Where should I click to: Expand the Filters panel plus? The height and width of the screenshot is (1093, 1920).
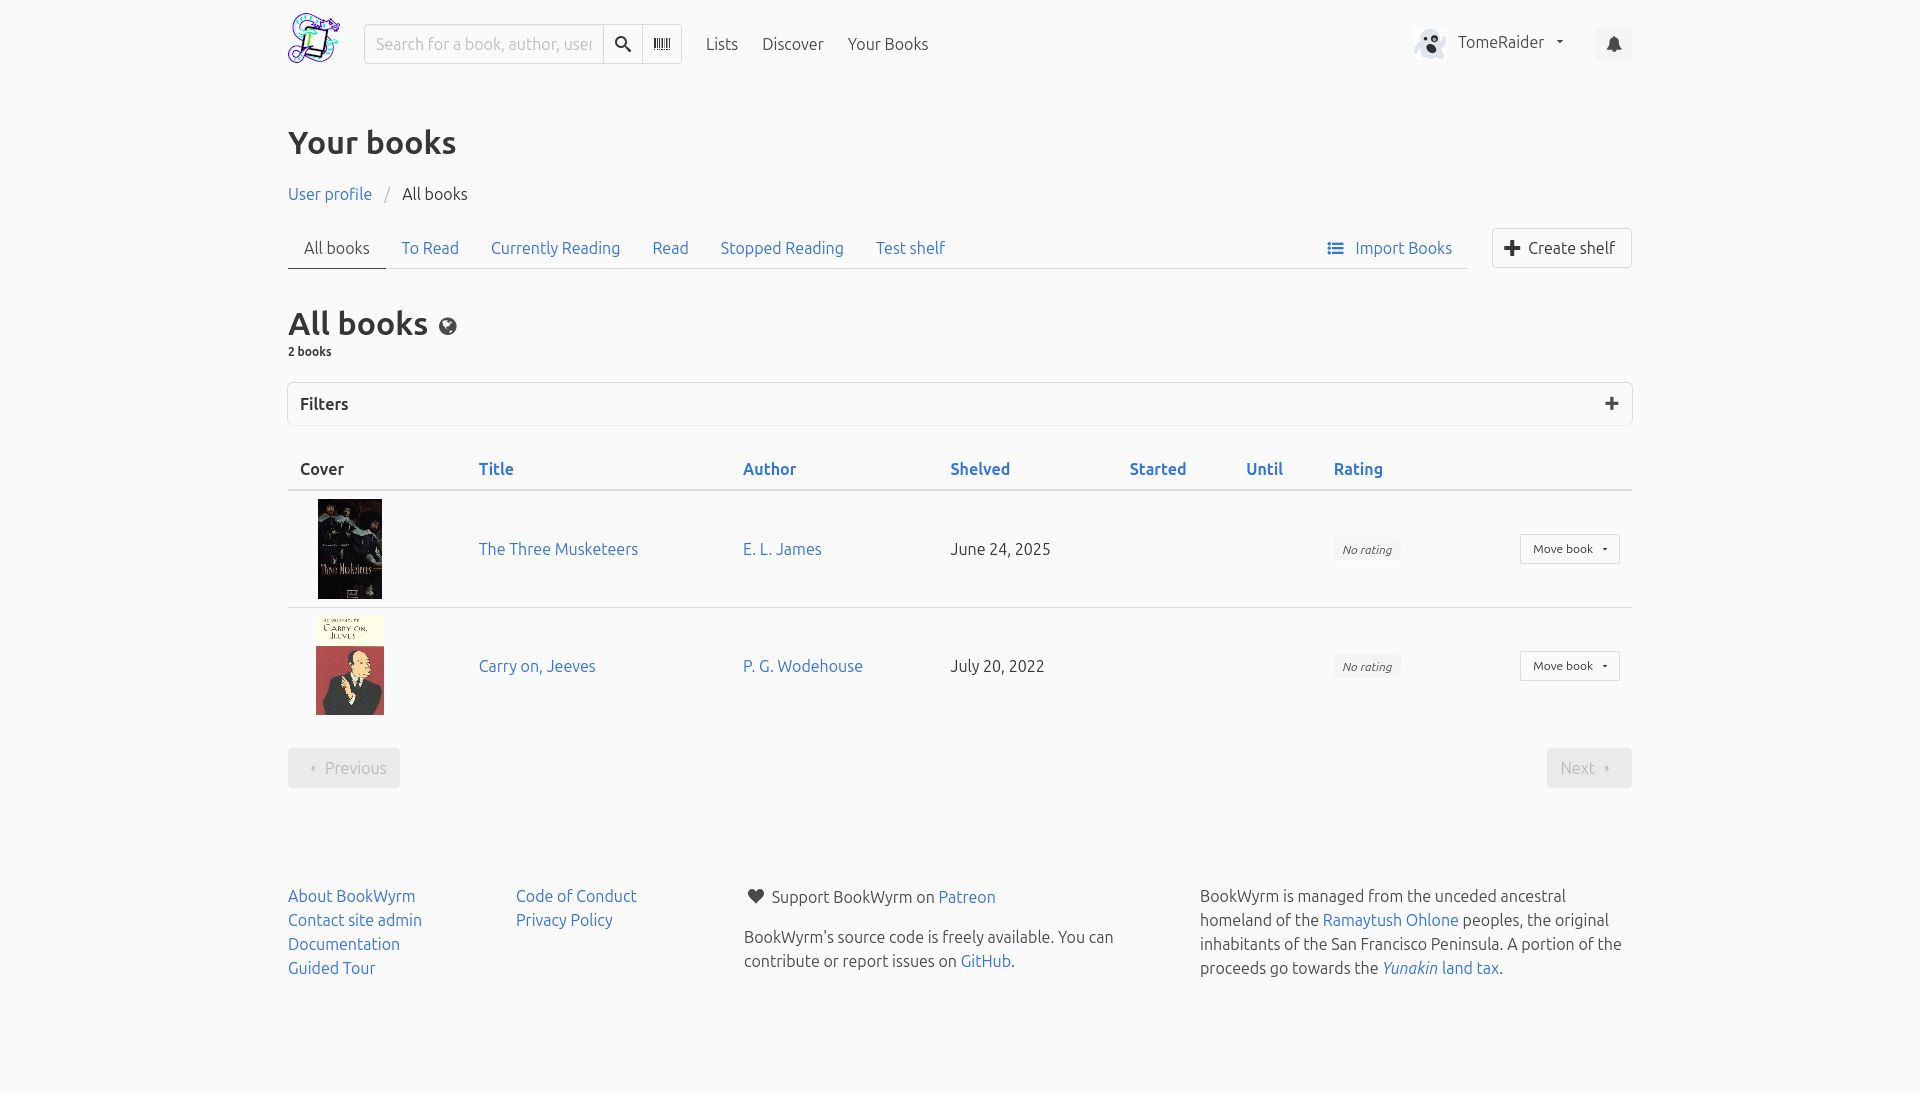point(1611,404)
